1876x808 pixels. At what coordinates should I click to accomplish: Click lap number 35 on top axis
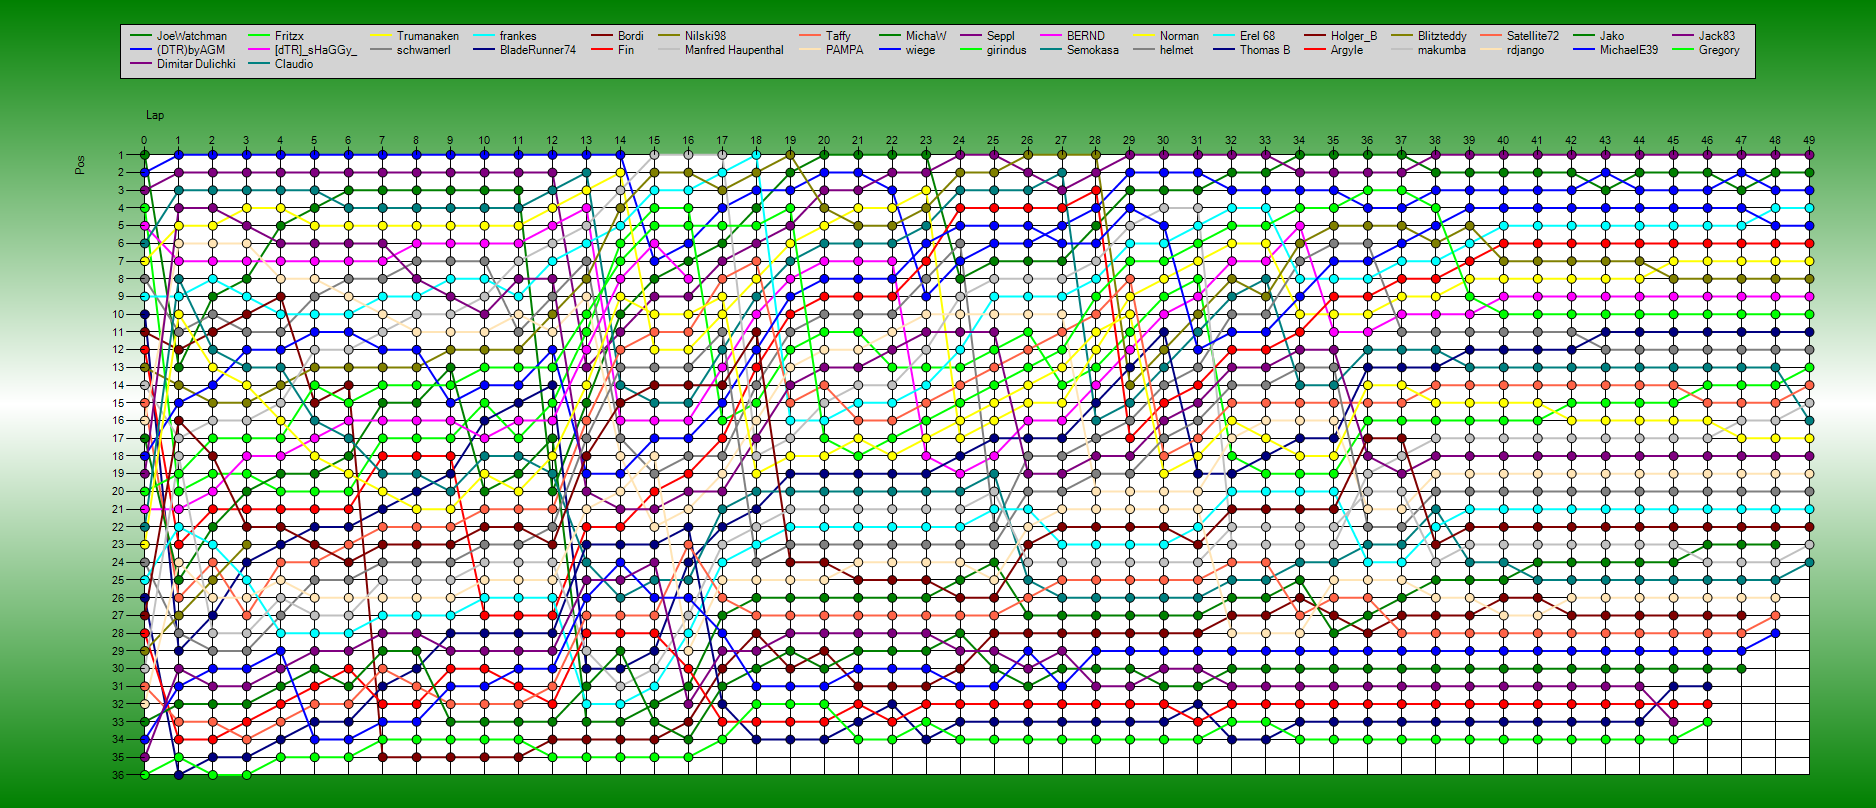coord(1333,141)
